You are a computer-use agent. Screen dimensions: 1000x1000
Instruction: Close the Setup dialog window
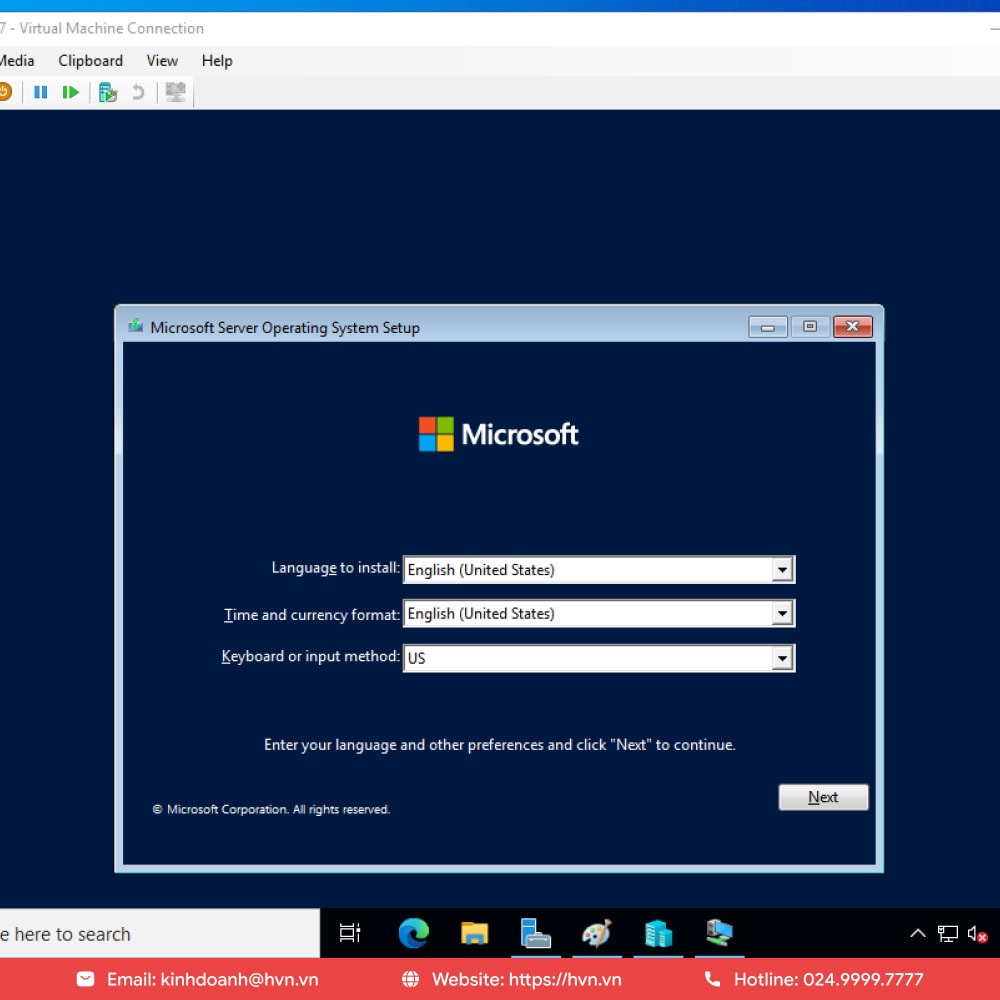pos(853,327)
